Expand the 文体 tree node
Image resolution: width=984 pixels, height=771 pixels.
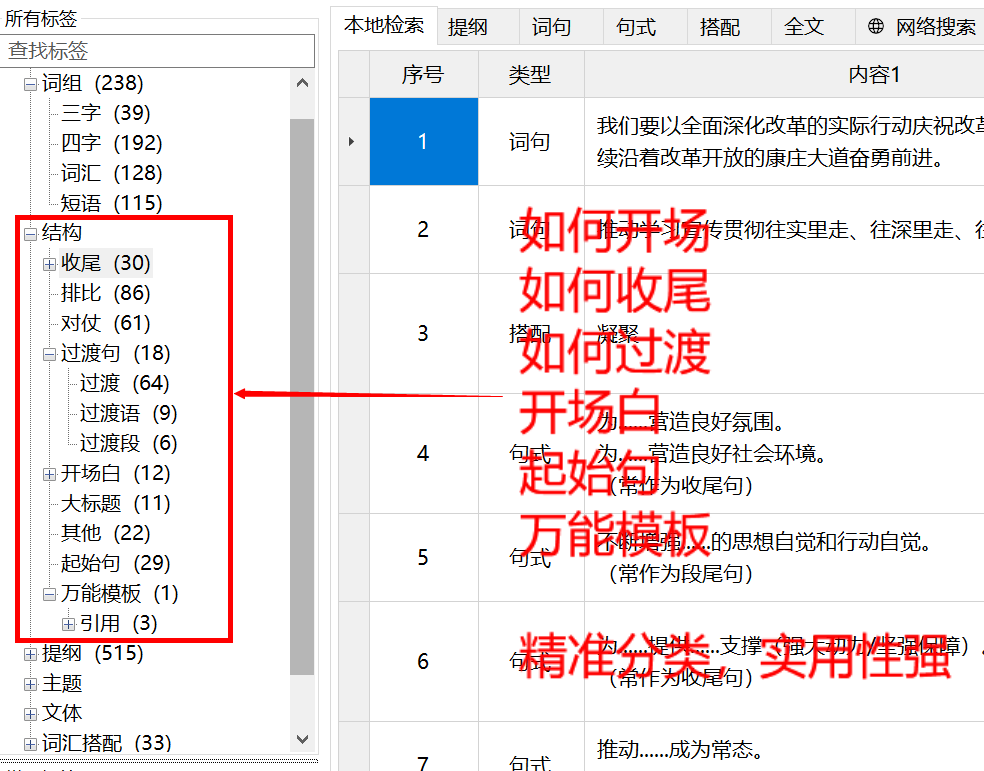tap(30, 715)
